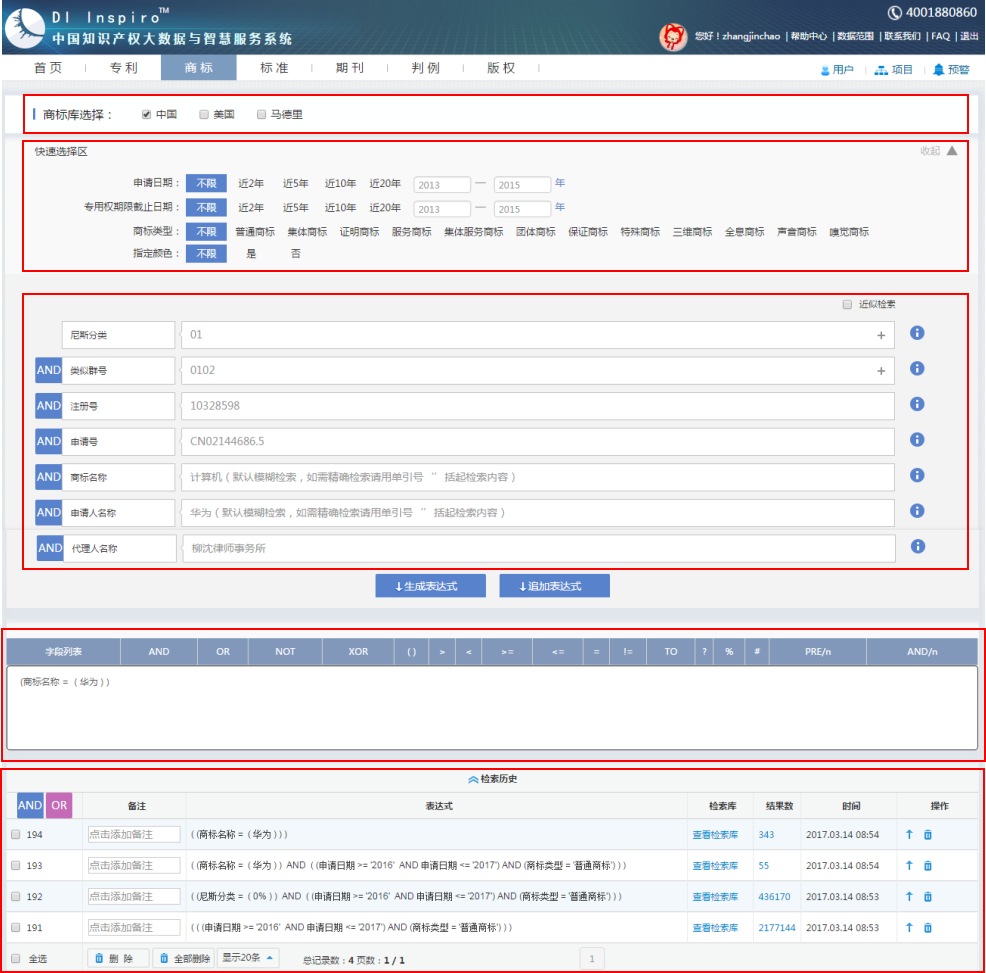Open the 项目 hierarchy icon
The height and width of the screenshot is (973, 986).
(880, 70)
